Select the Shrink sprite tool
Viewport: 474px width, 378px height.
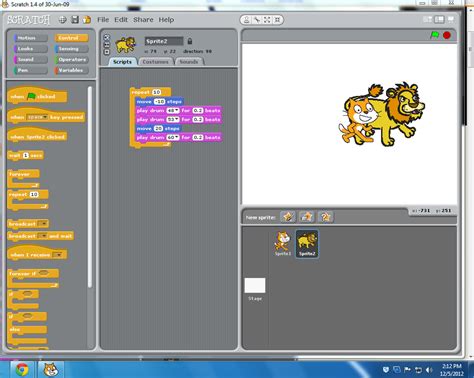[x=277, y=20]
